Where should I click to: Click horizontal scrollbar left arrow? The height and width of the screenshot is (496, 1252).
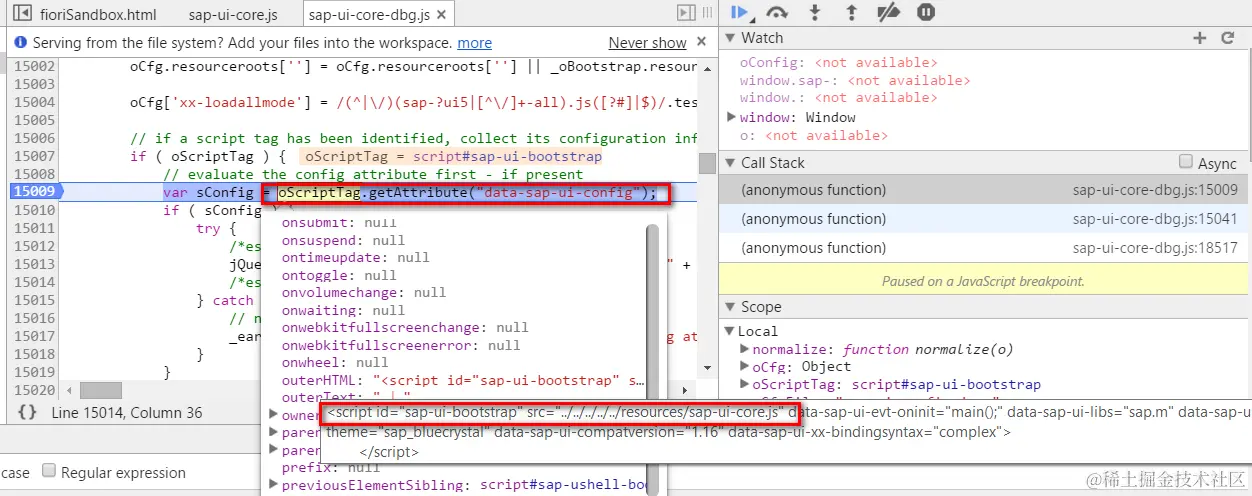[69, 391]
